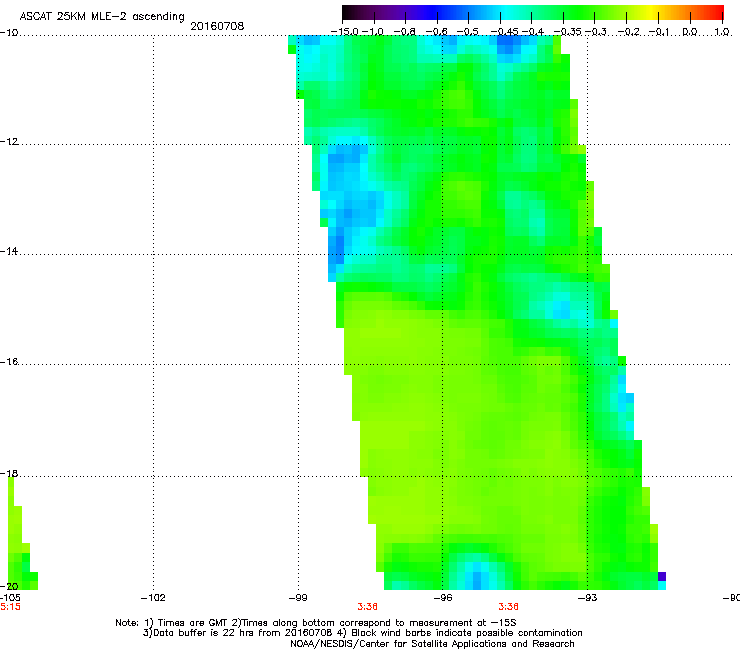Click the -93 longitude axis label
The height and width of the screenshot is (650, 740).
[588, 598]
